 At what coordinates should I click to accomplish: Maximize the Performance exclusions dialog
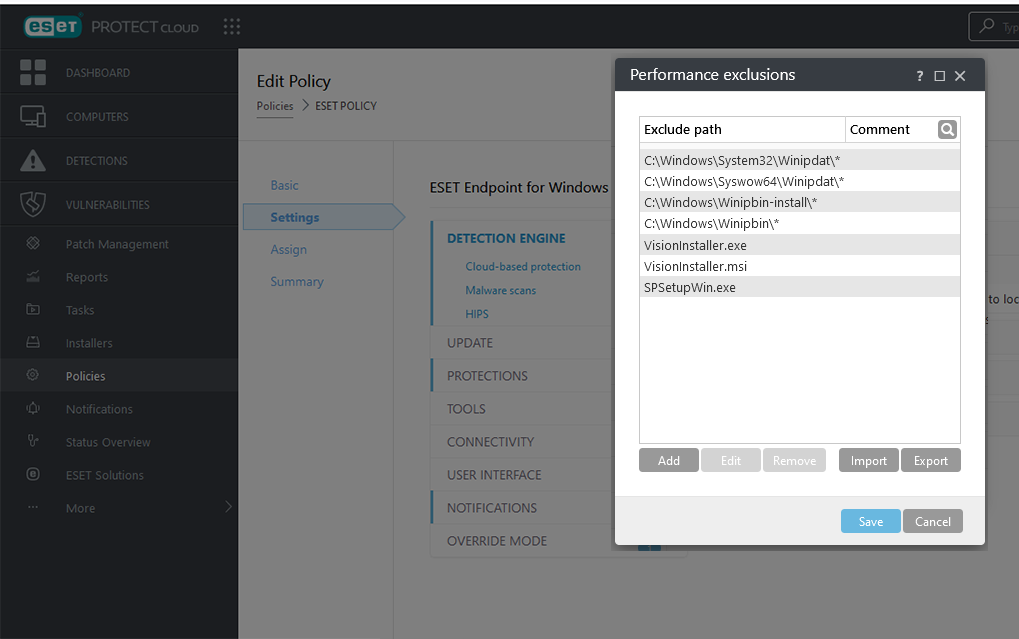click(x=940, y=76)
